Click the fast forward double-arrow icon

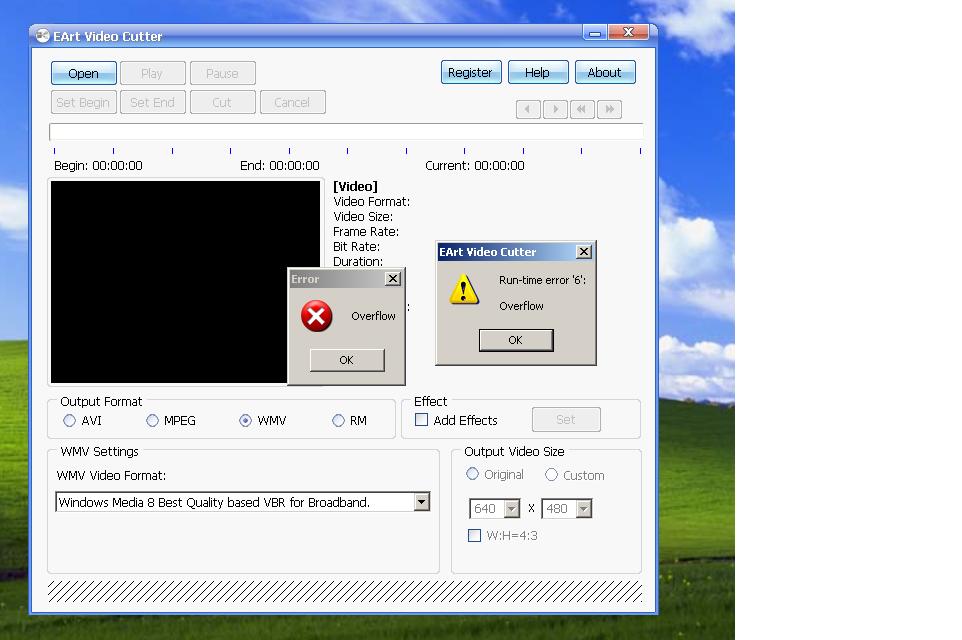(609, 109)
